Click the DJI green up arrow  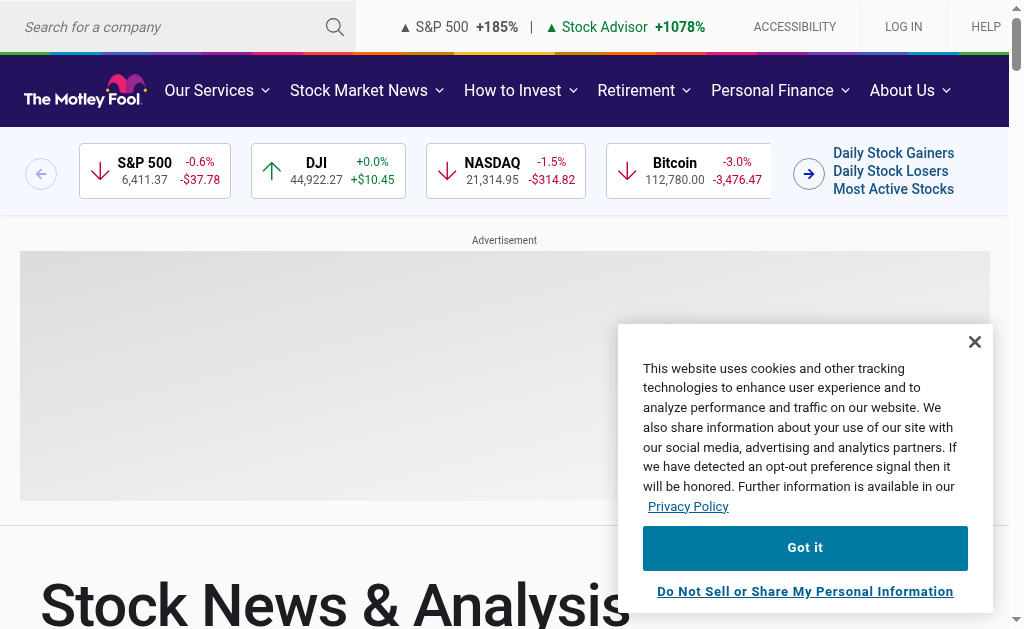click(x=272, y=171)
